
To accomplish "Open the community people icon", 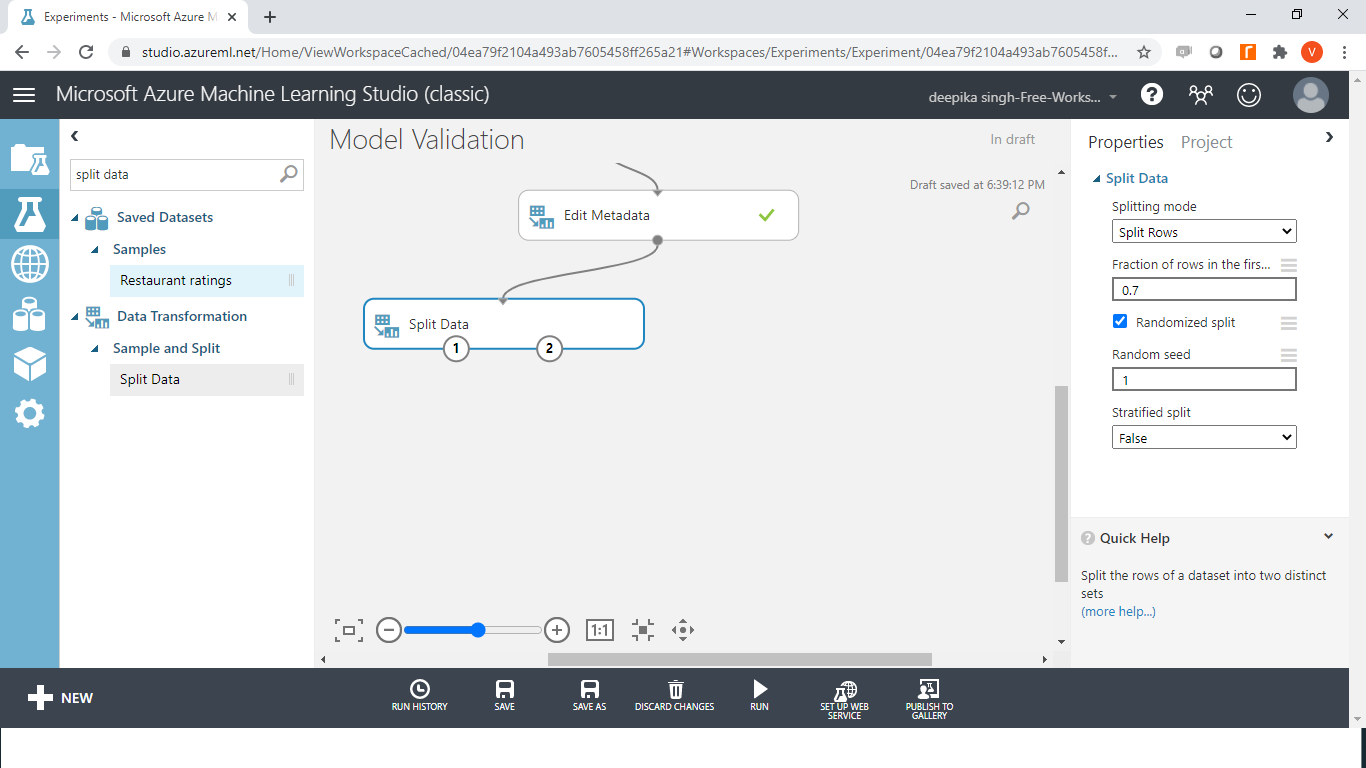I will pos(1200,94).
